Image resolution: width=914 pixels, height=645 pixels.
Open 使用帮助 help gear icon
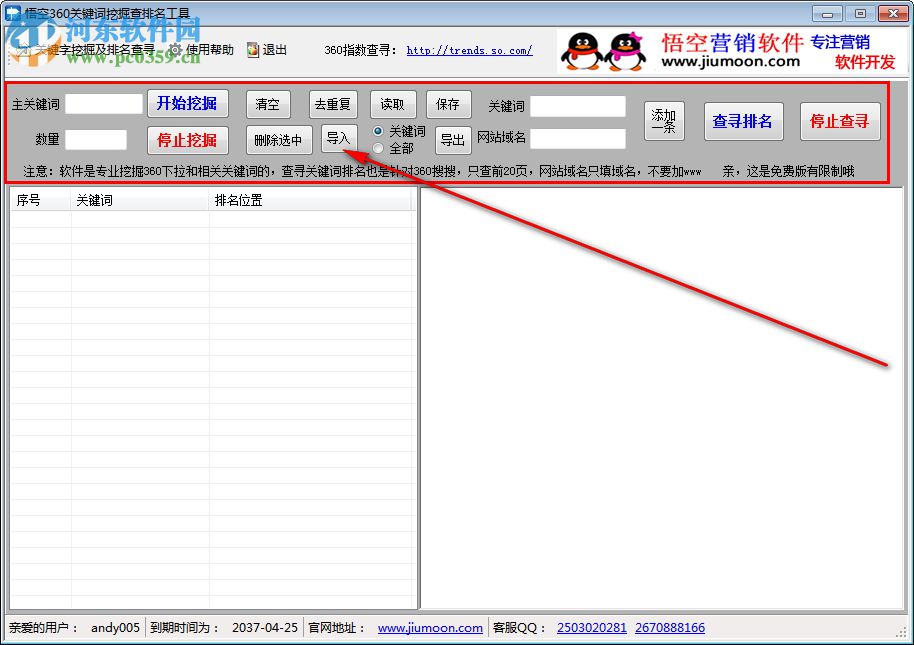coord(175,50)
